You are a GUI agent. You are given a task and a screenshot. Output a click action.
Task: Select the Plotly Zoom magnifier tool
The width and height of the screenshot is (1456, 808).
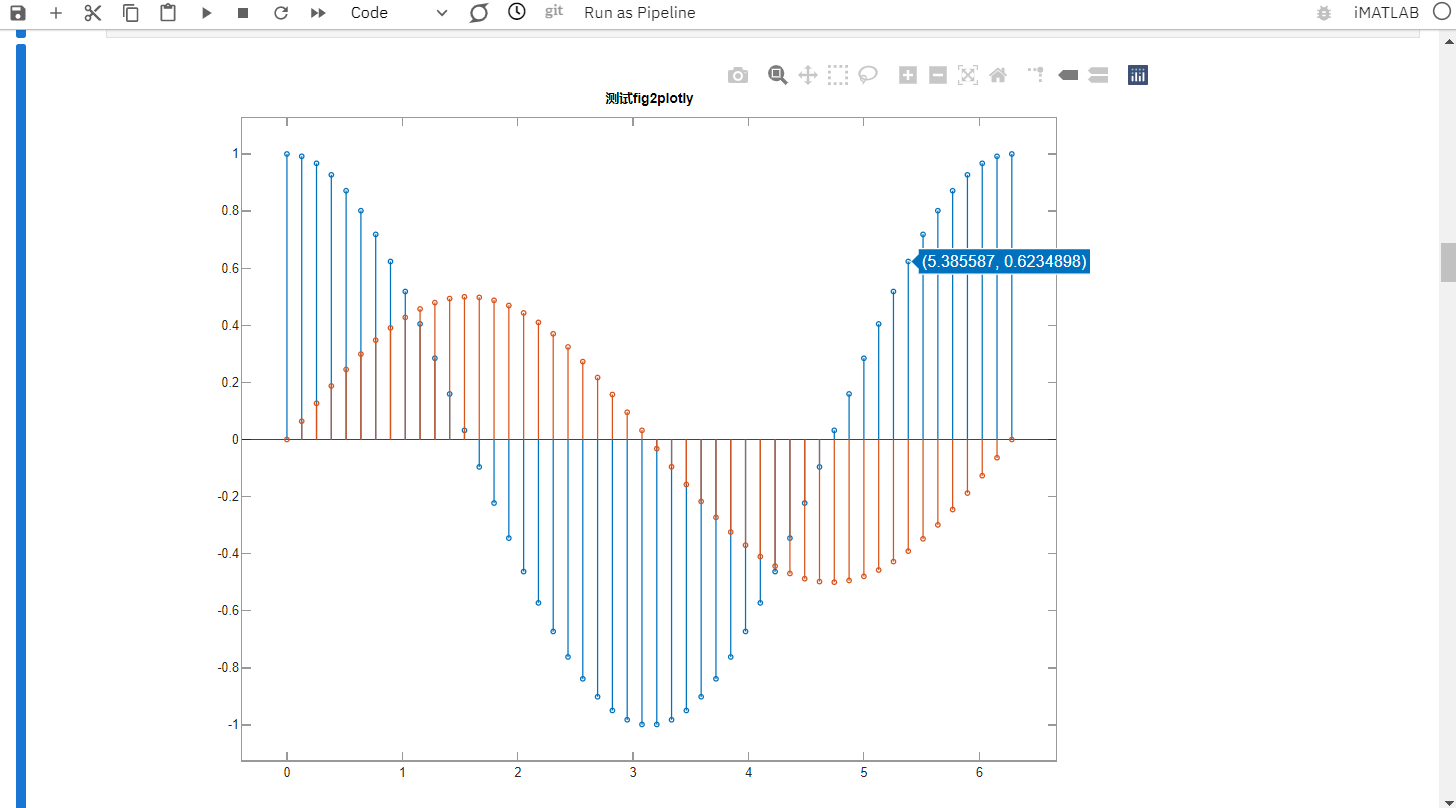[x=778, y=75]
